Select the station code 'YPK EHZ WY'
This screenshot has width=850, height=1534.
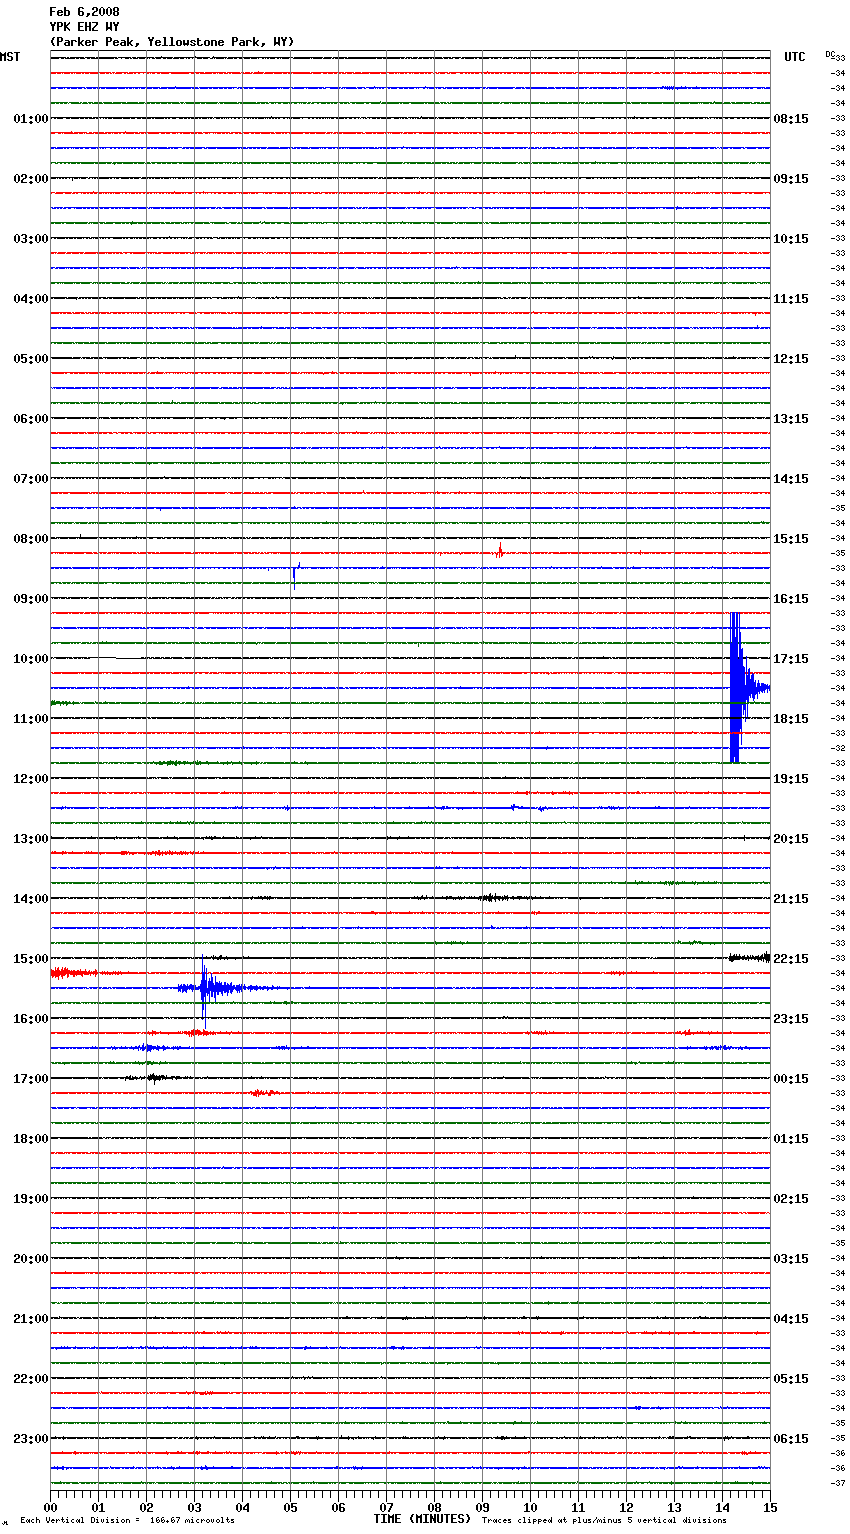click(x=84, y=27)
